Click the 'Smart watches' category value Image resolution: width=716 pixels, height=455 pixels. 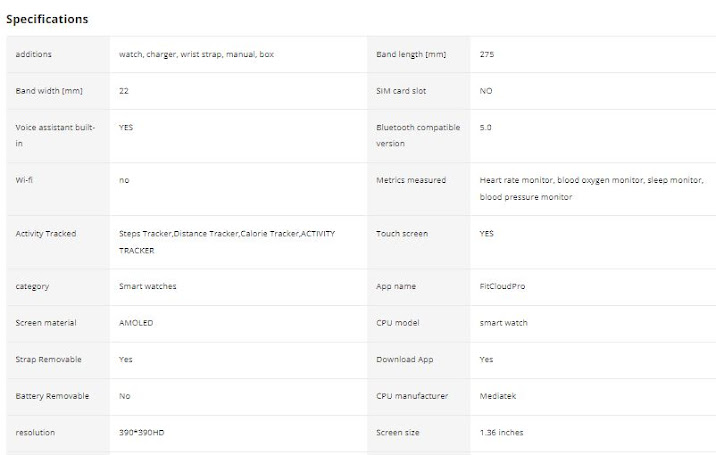(147, 286)
